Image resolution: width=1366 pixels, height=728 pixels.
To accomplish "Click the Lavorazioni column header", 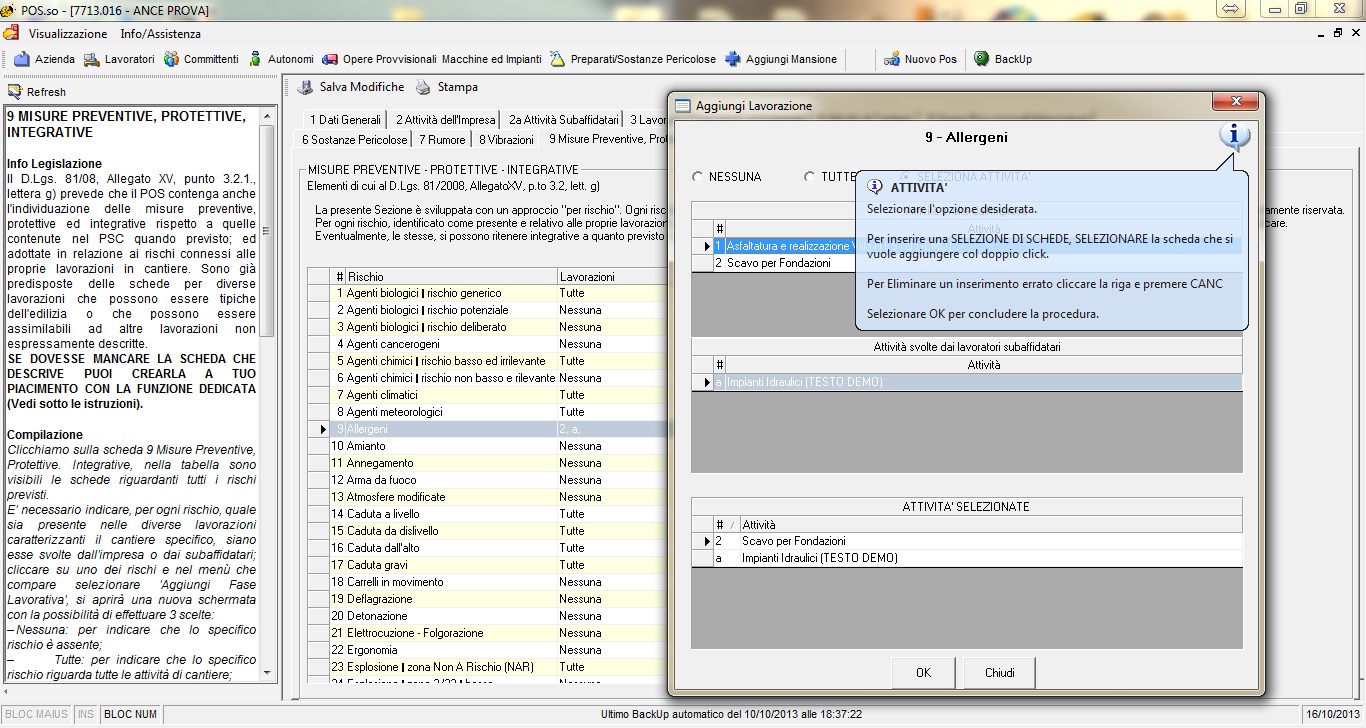I will (612, 276).
